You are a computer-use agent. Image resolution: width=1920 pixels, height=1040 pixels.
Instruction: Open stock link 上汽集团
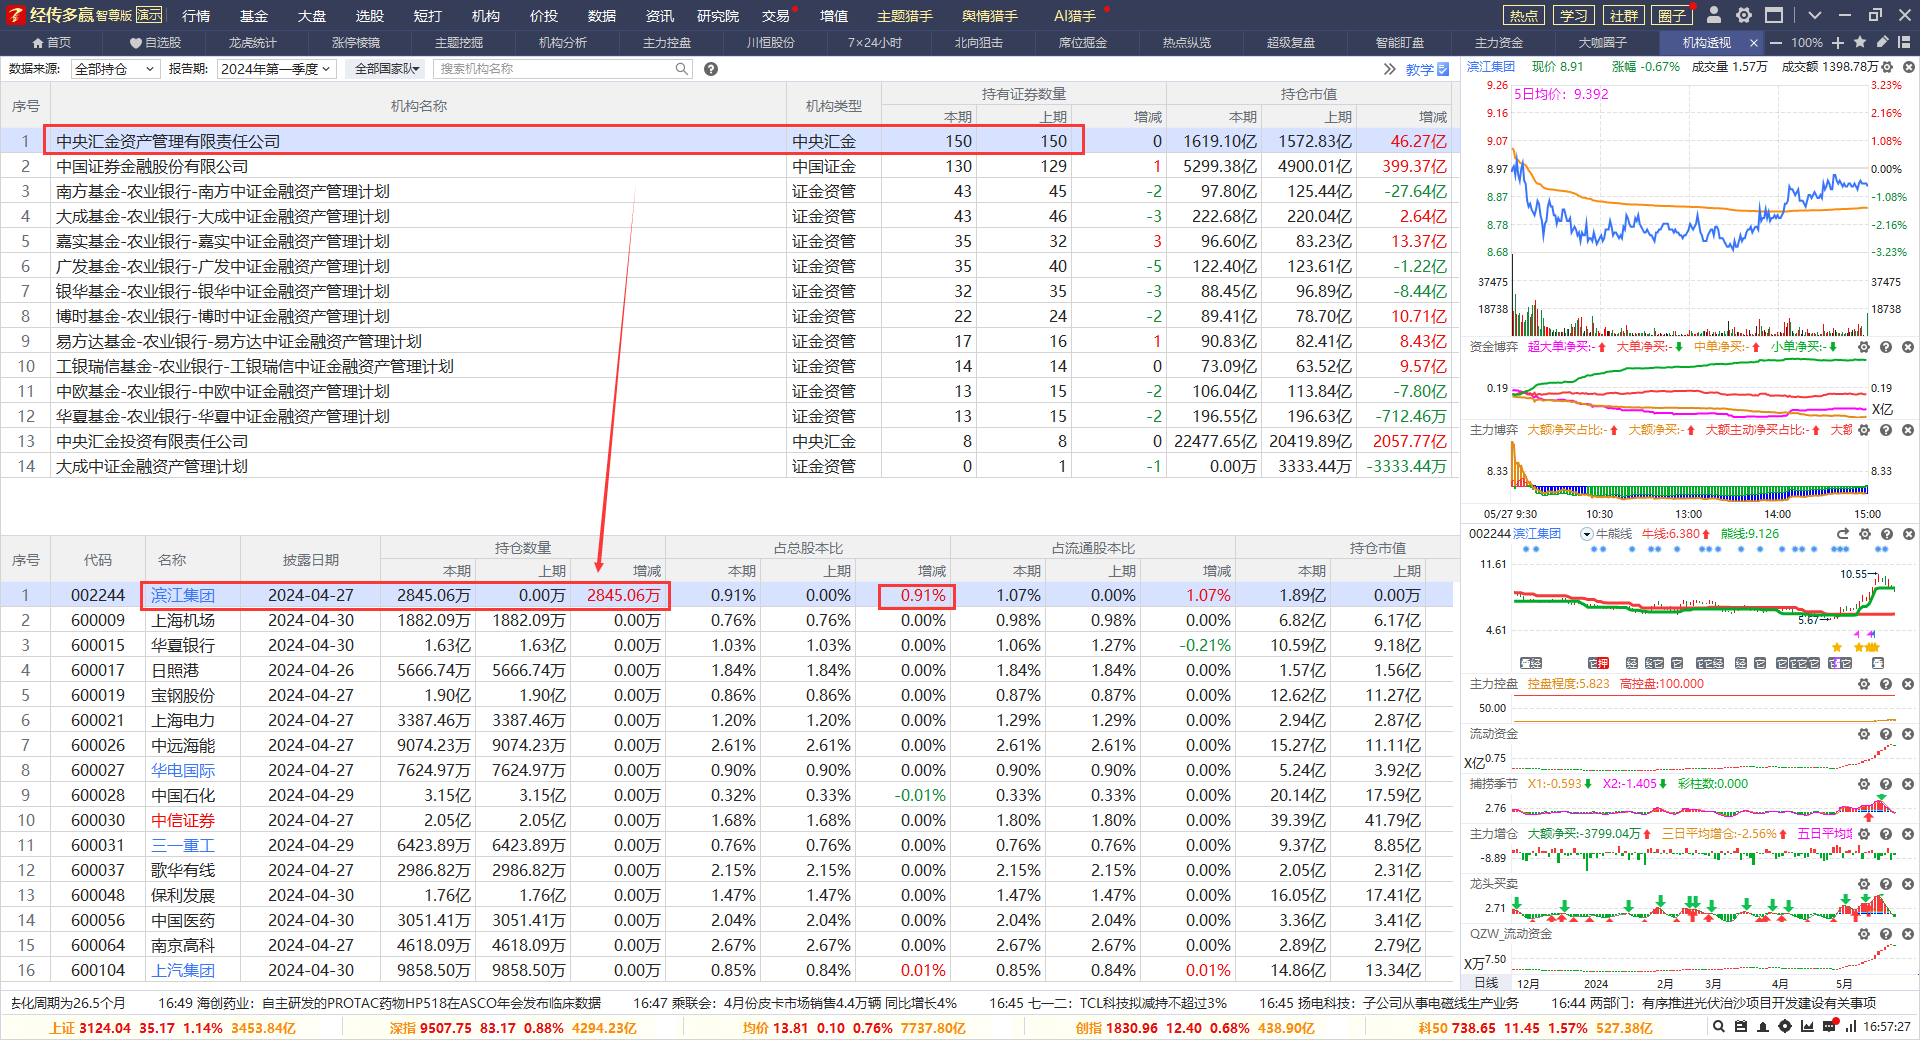(183, 970)
